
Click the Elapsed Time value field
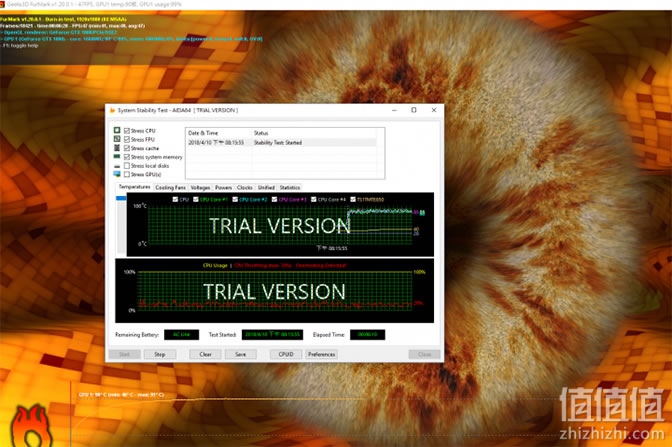pyautogui.click(x=367, y=334)
